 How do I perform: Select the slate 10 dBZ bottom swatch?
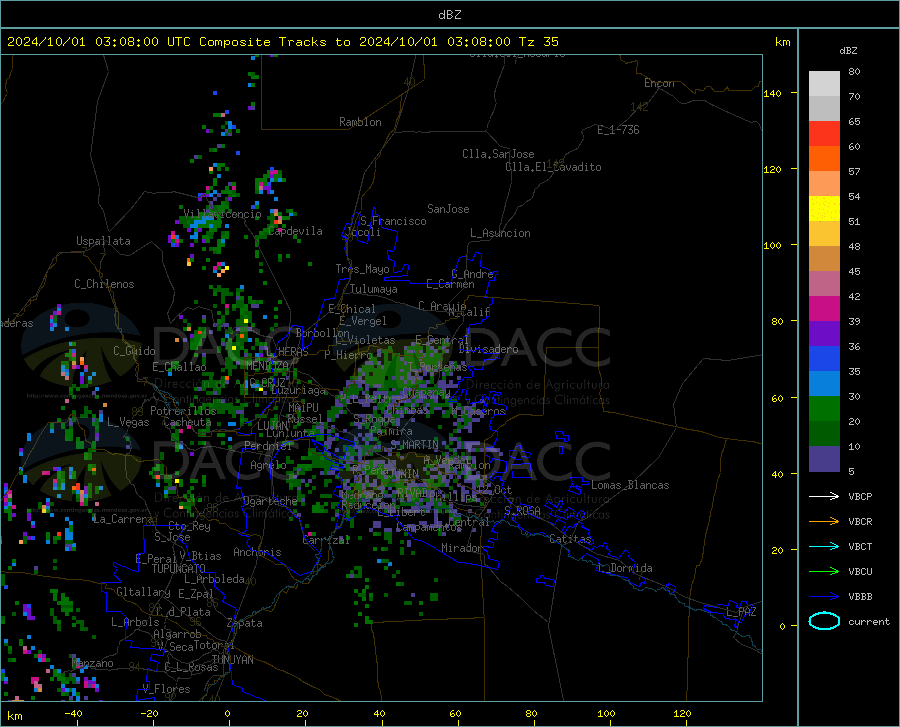click(x=824, y=459)
